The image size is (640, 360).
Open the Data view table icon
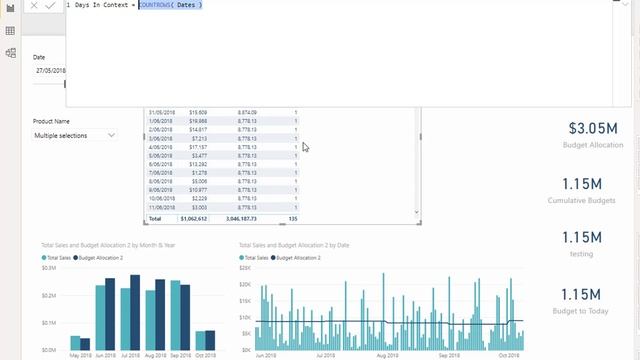click(10, 31)
